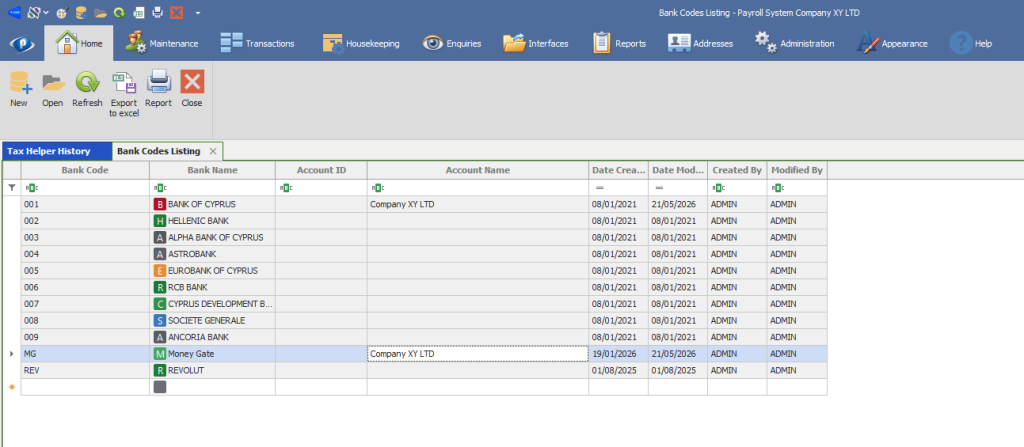Click the New bank code button

tap(19, 89)
